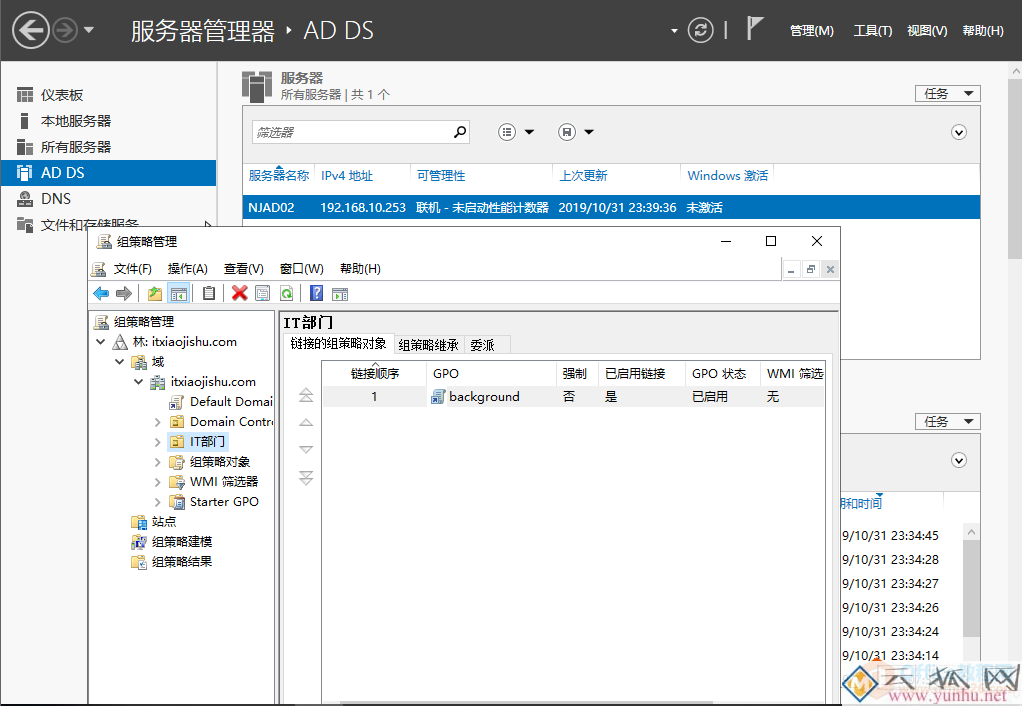Open the 管理(M) dropdown in 服务器管理器

812,30
